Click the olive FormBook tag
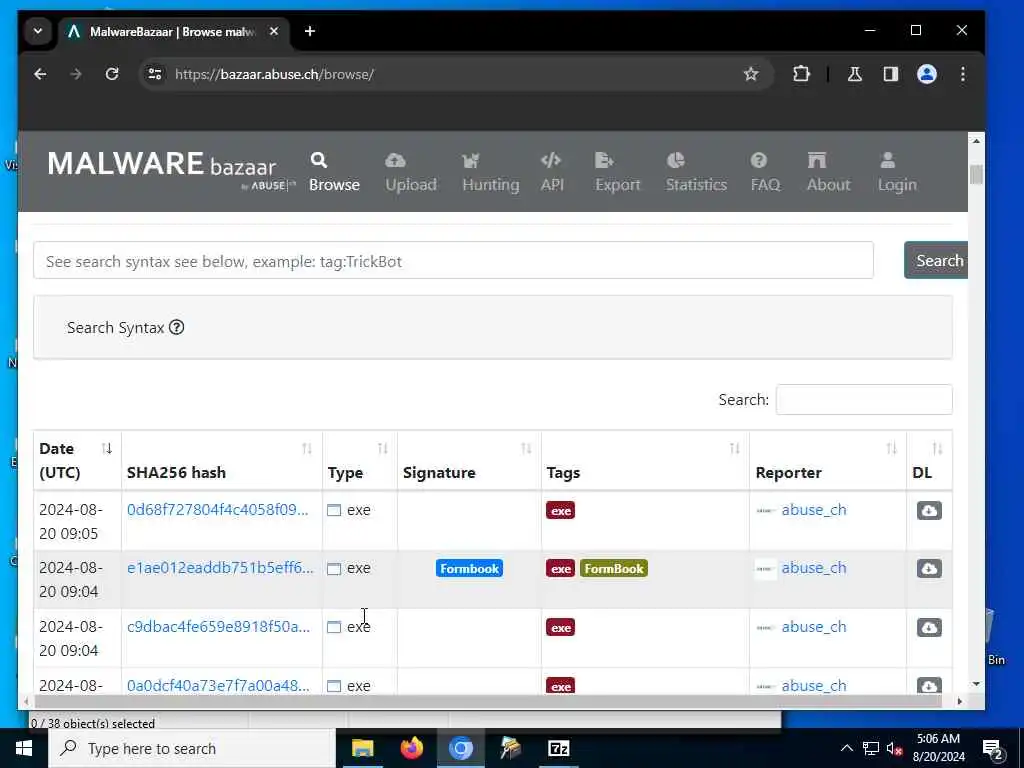Viewport: 1024px width, 768px height. [613, 568]
